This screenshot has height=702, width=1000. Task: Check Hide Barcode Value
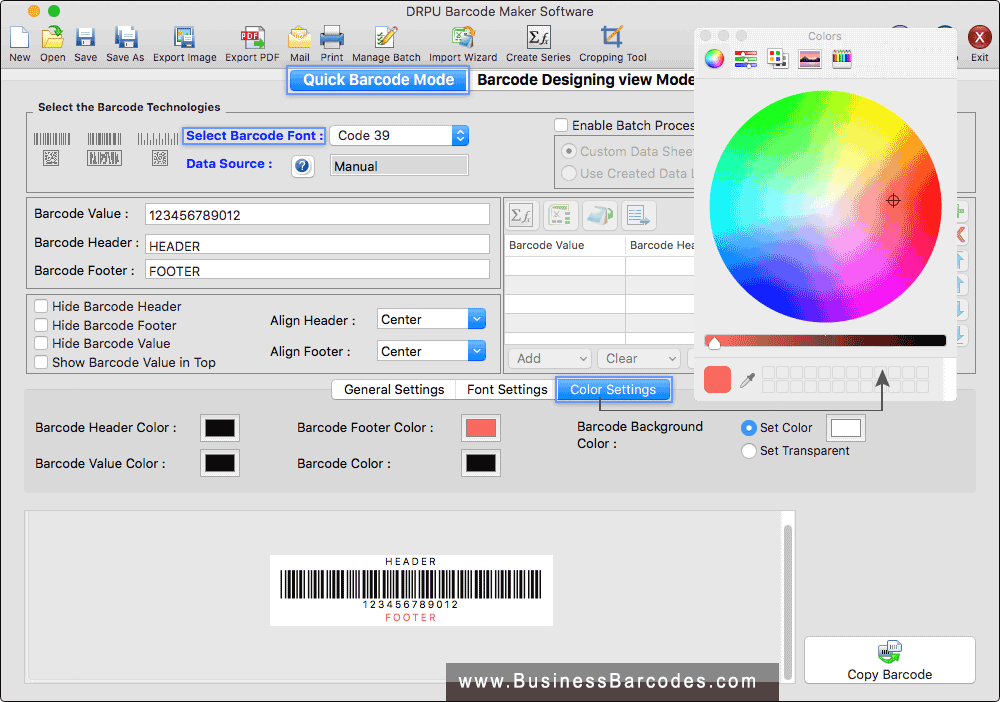pos(41,344)
